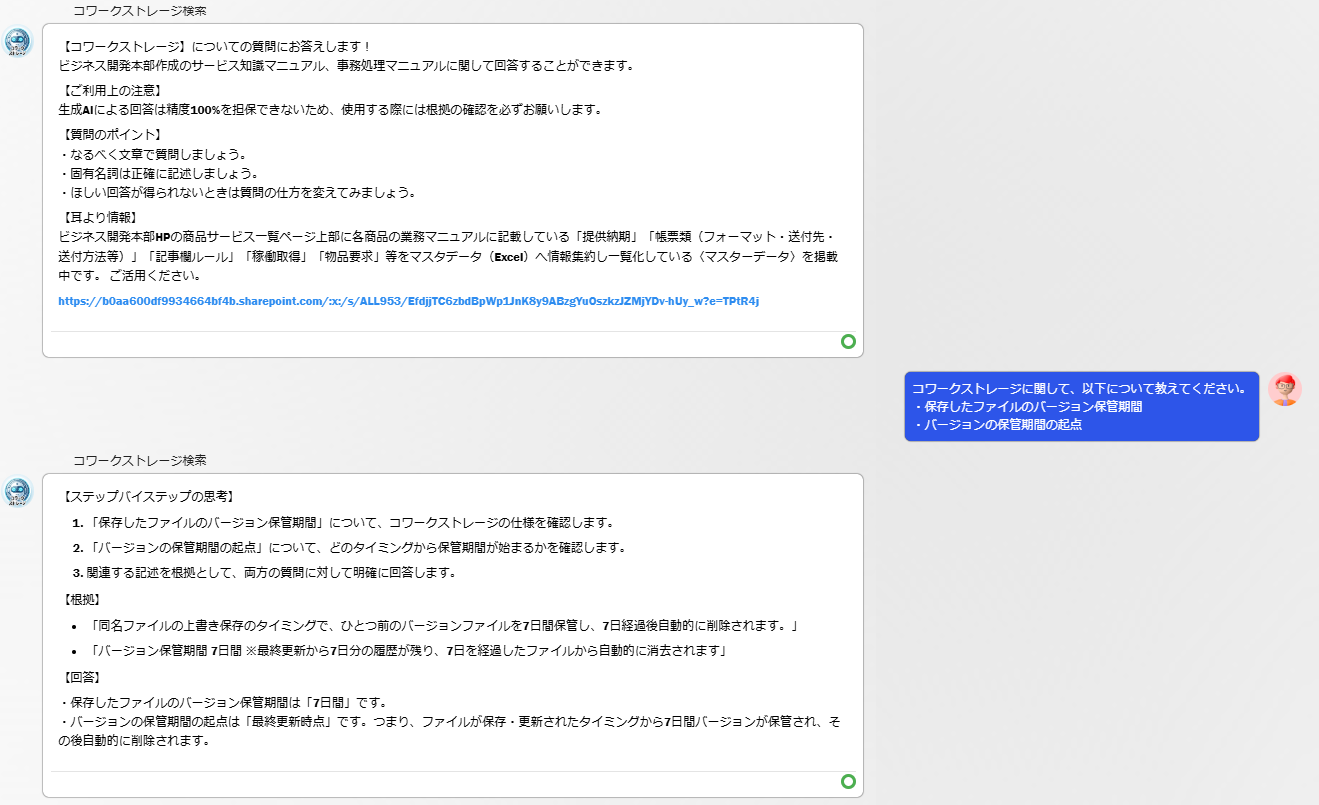Click the 【根拠】 heading in the answer
Image resolution: width=1319 pixels, height=805 pixels.
[85, 600]
